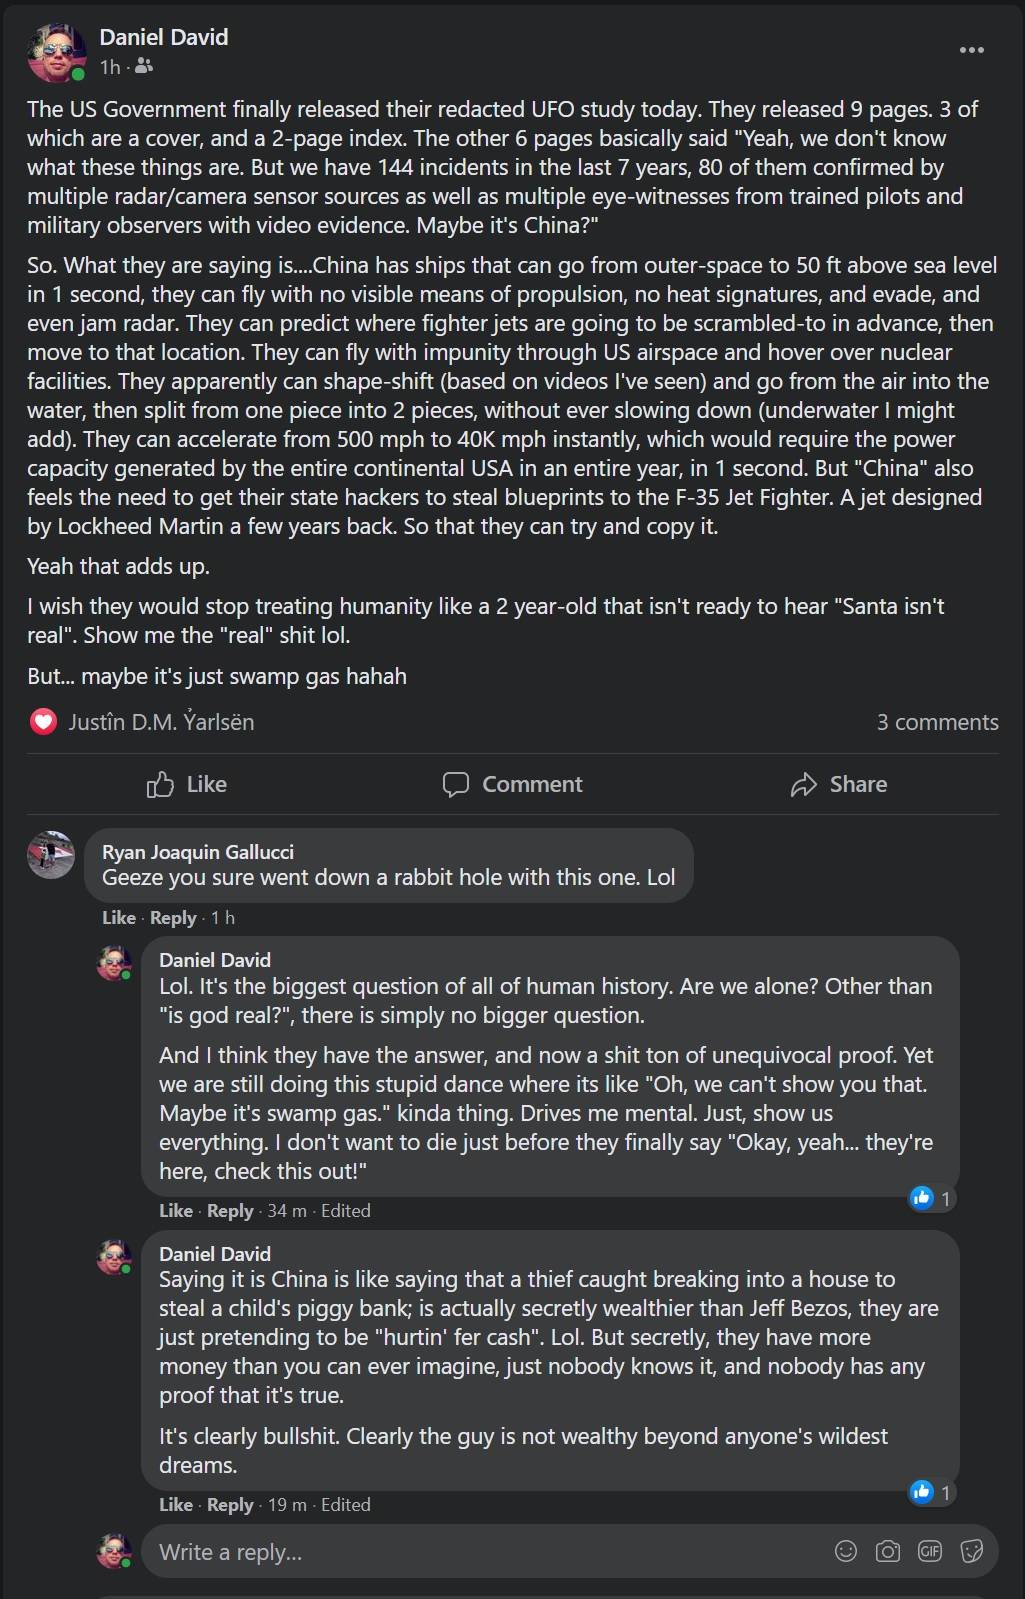Toggle Like on Ryan Joaquin Gallucci's comment
This screenshot has width=1025, height=1599.
click(118, 917)
